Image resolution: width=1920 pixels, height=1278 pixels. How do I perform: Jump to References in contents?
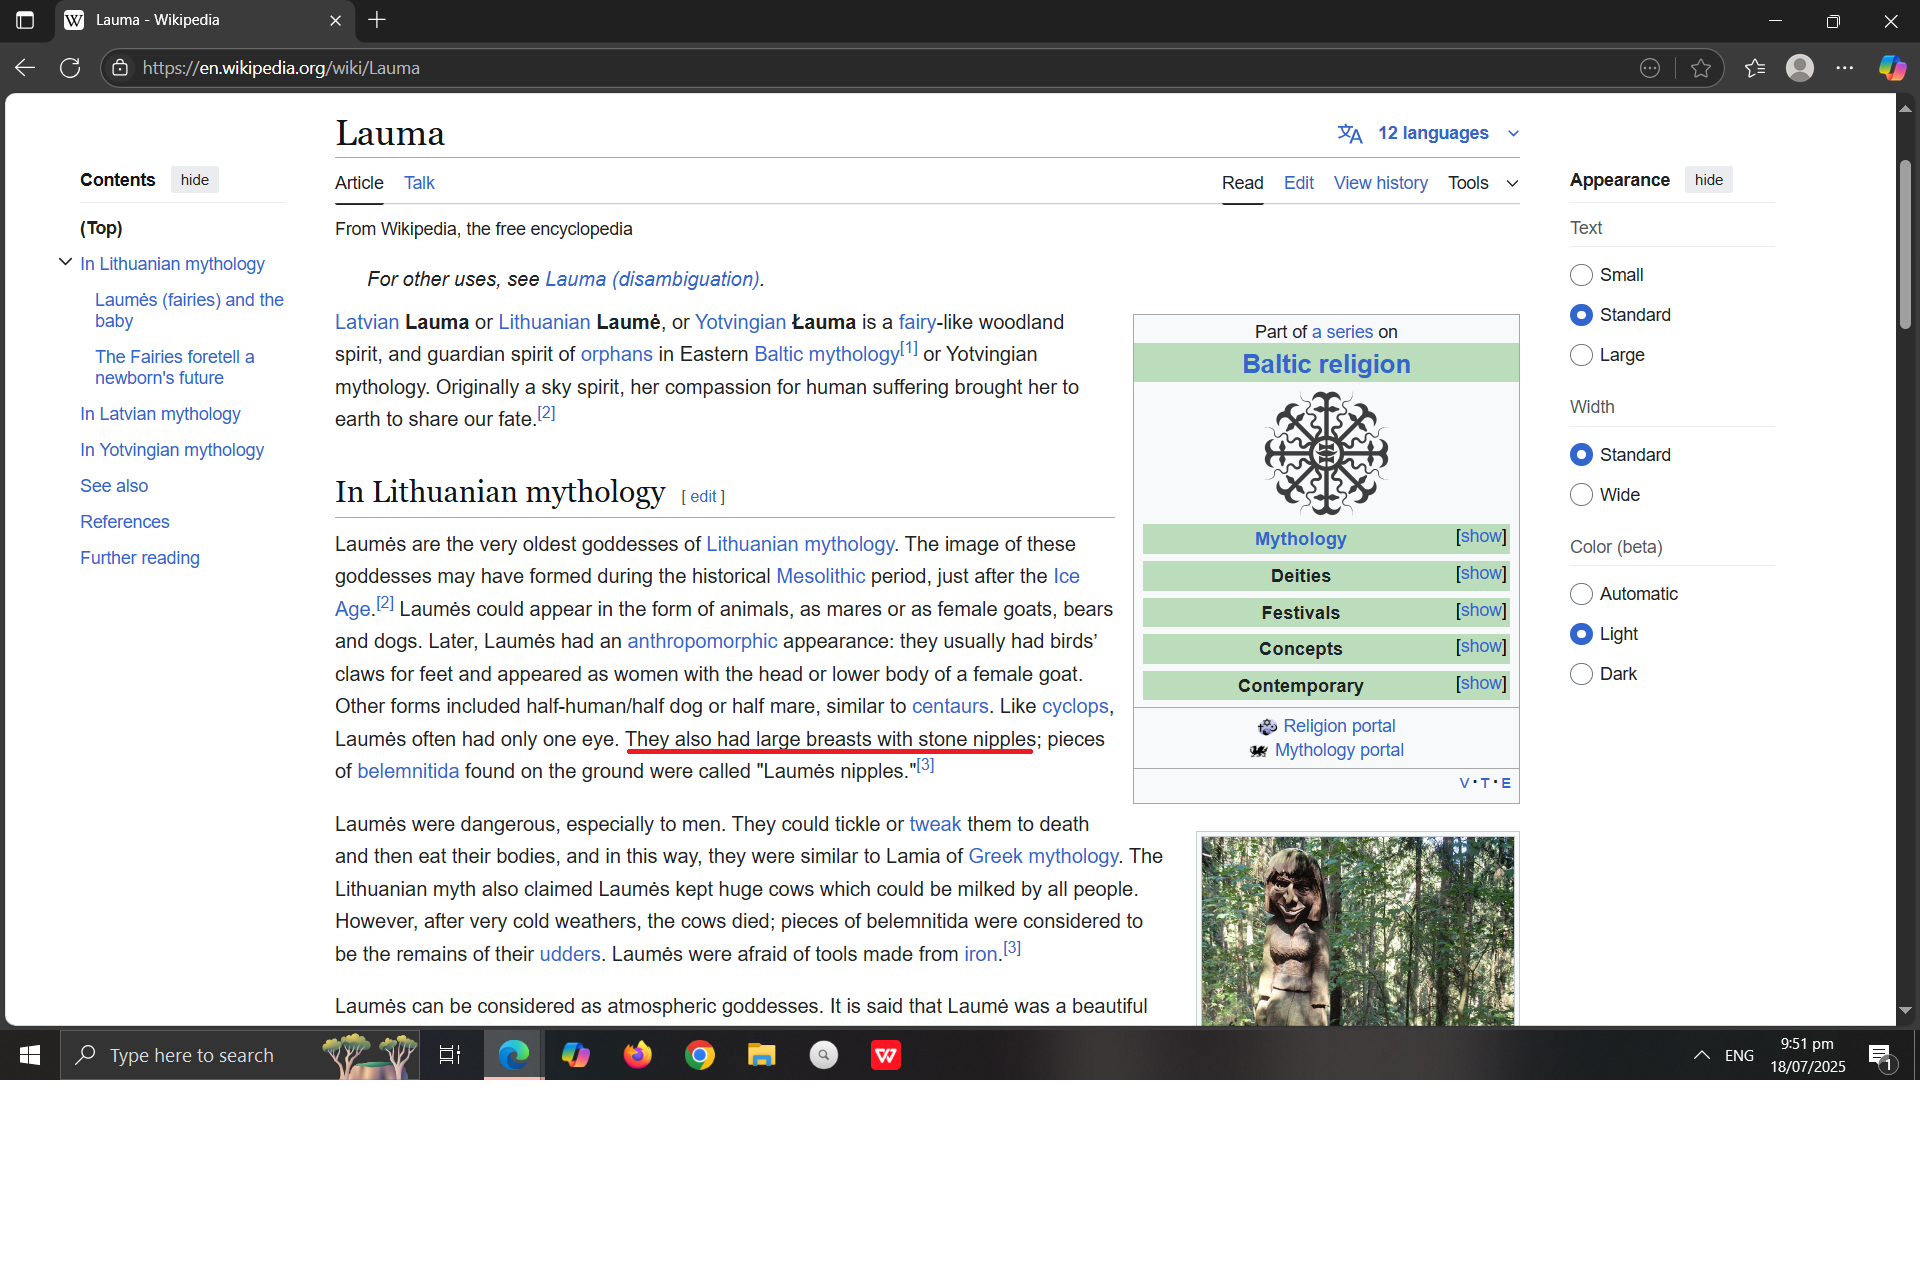[x=125, y=522]
